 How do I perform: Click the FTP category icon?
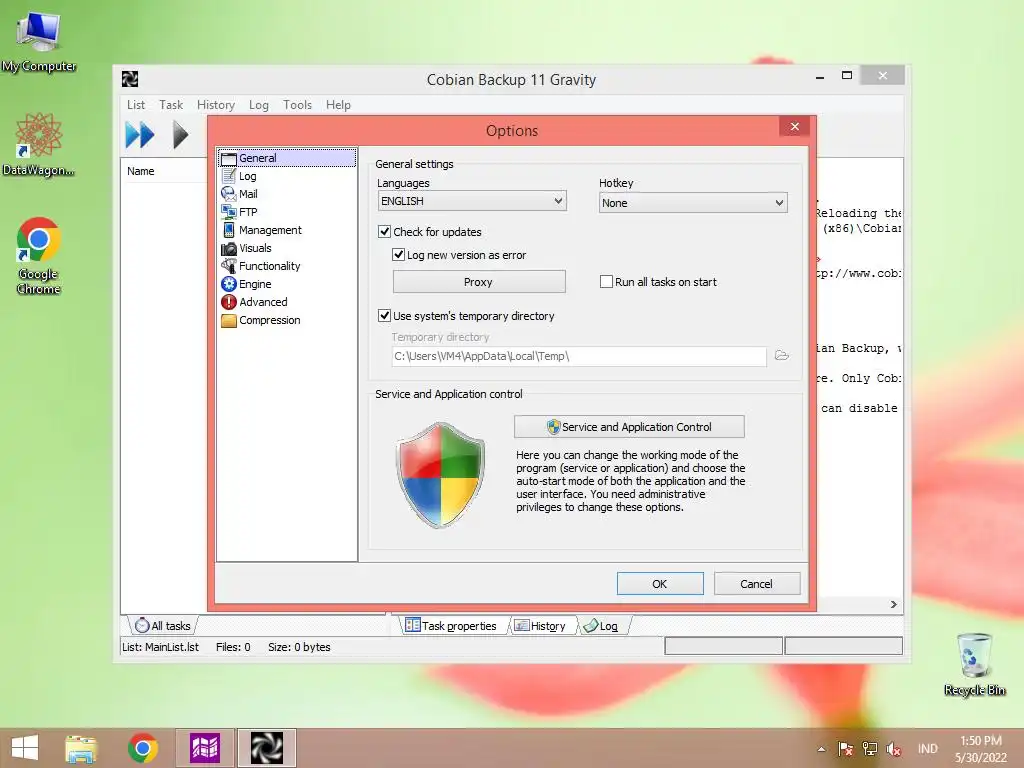pyautogui.click(x=229, y=212)
